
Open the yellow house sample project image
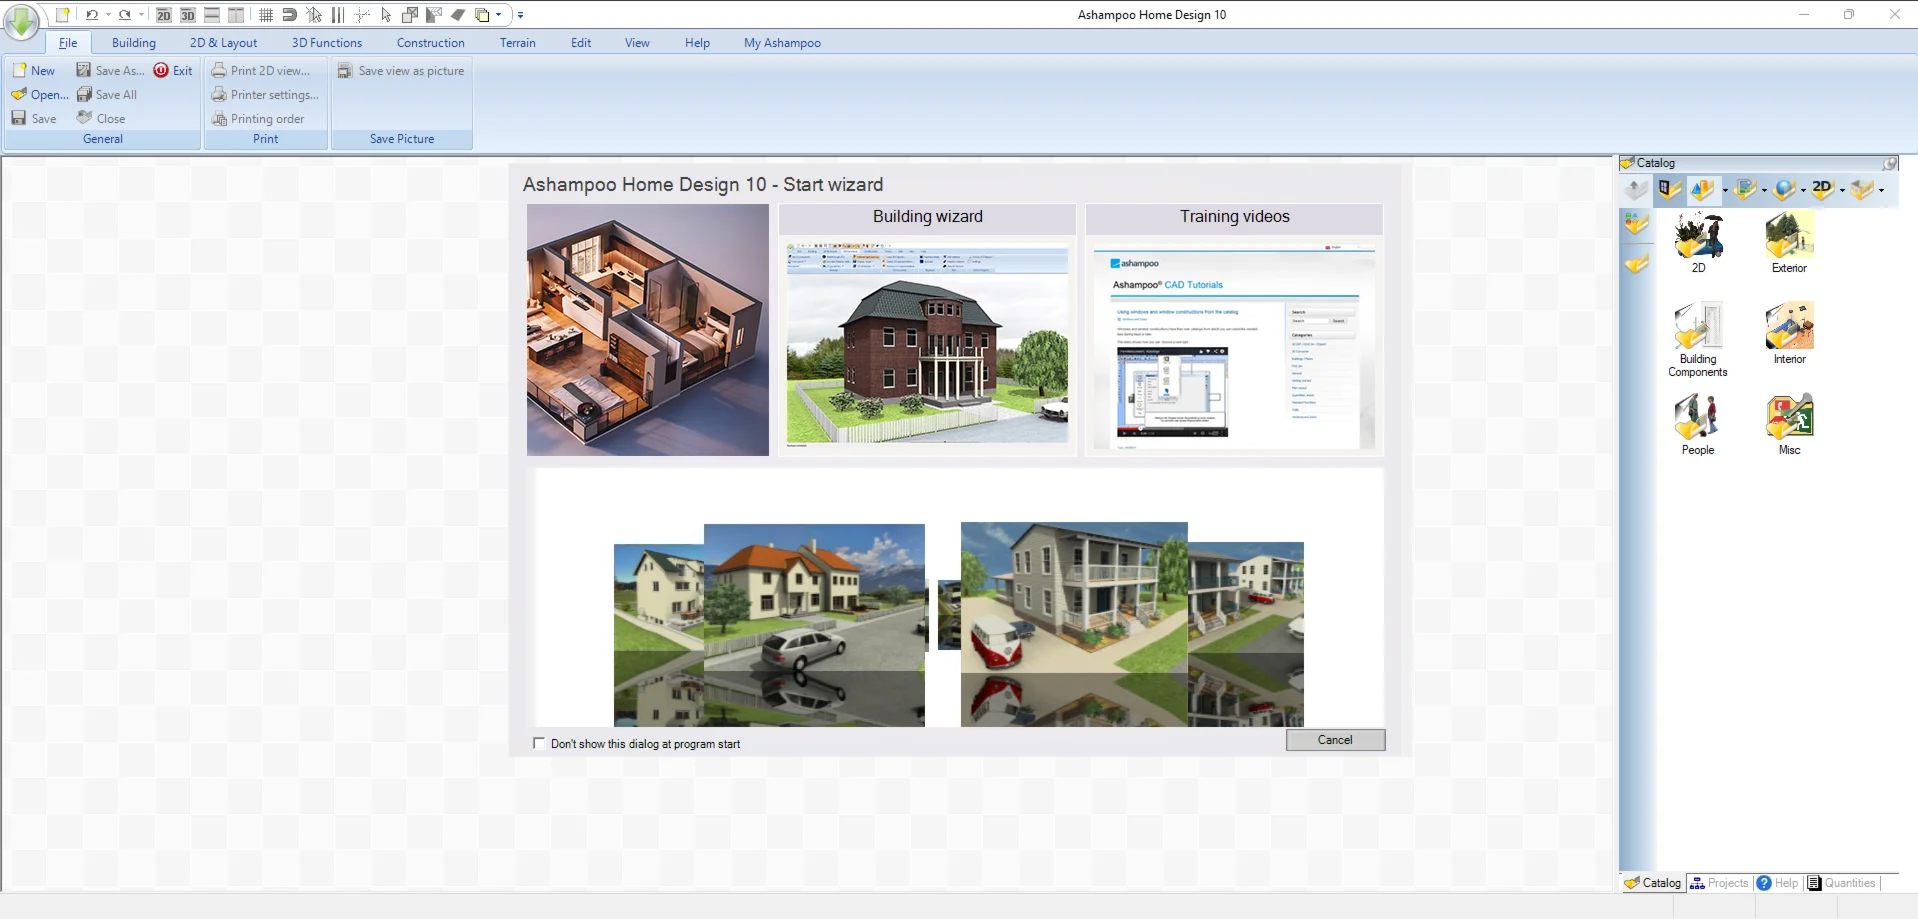tap(814, 624)
